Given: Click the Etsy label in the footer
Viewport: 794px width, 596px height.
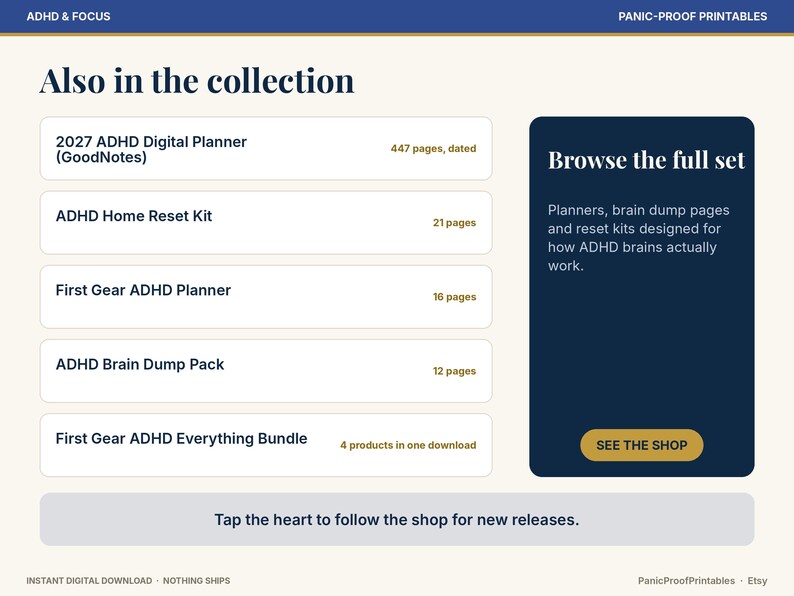Looking at the screenshot, I should 757,581.
